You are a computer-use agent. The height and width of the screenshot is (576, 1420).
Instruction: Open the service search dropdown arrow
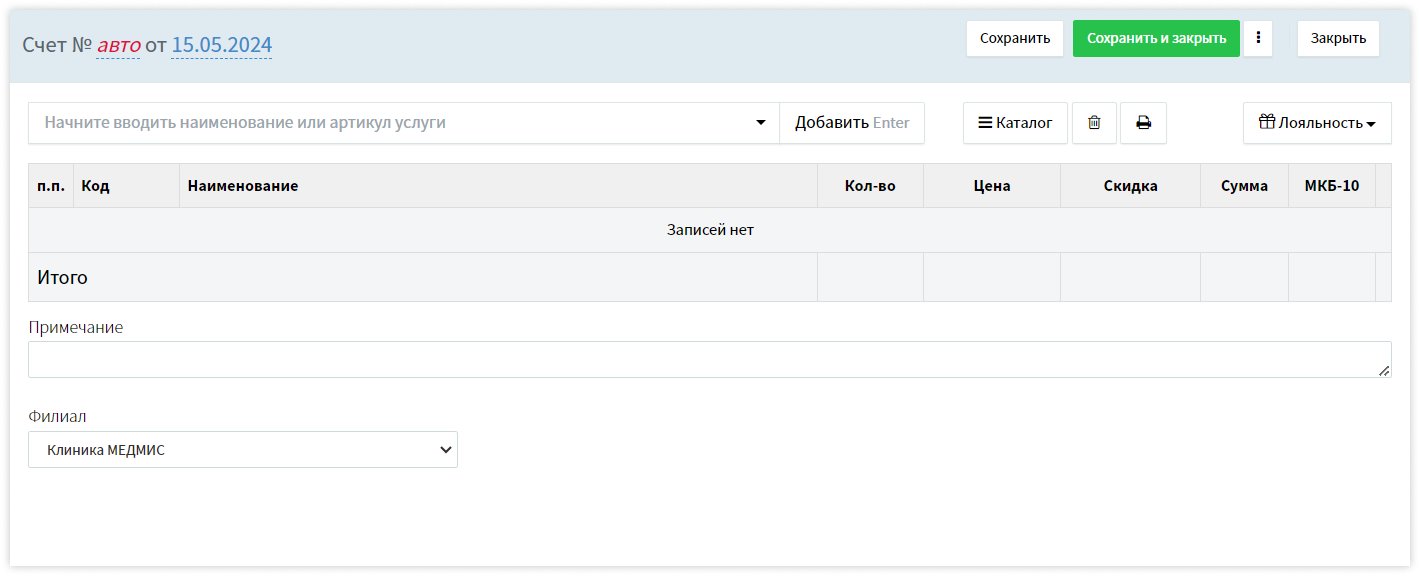(761, 123)
